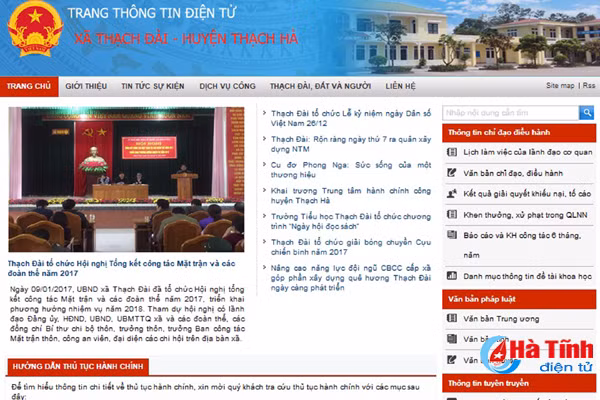600x400 pixels.
Task: Click the Vietnam national emblem logo
Action: pyautogui.click(x=35, y=29)
